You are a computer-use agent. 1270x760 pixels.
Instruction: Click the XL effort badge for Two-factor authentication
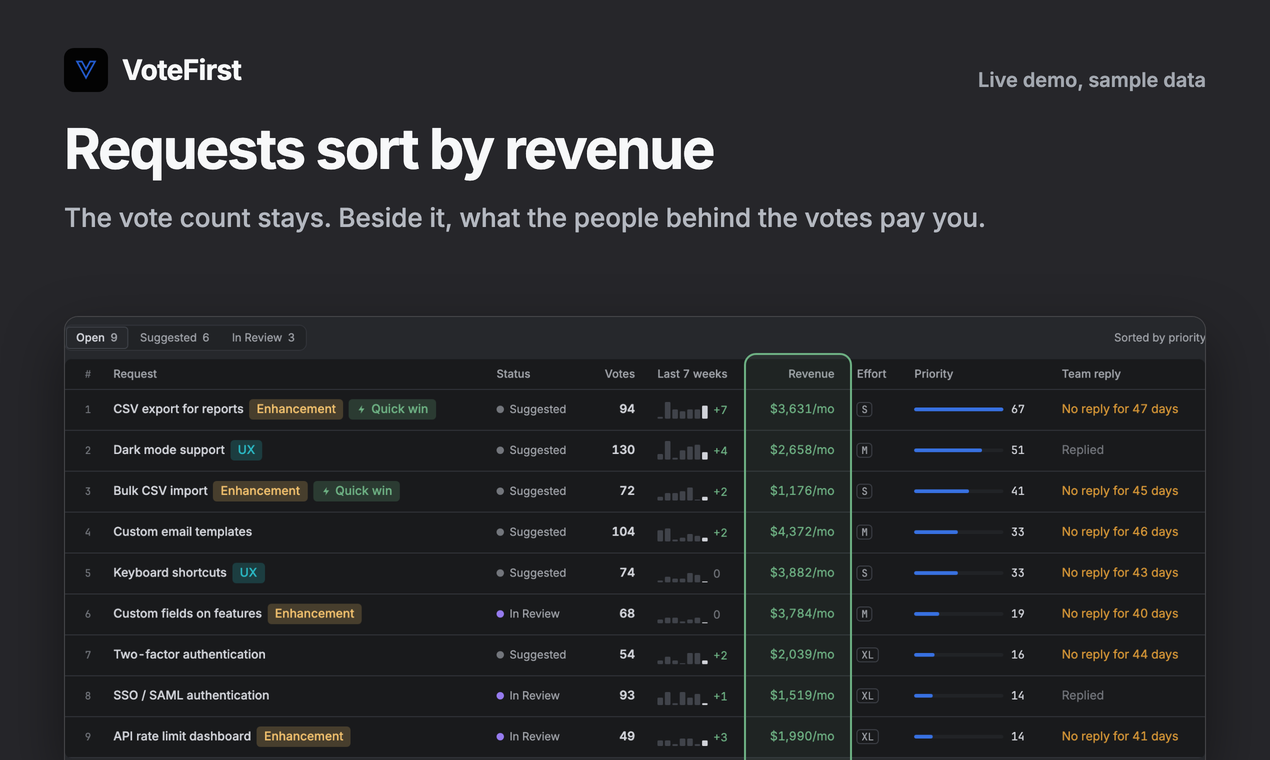pos(868,655)
